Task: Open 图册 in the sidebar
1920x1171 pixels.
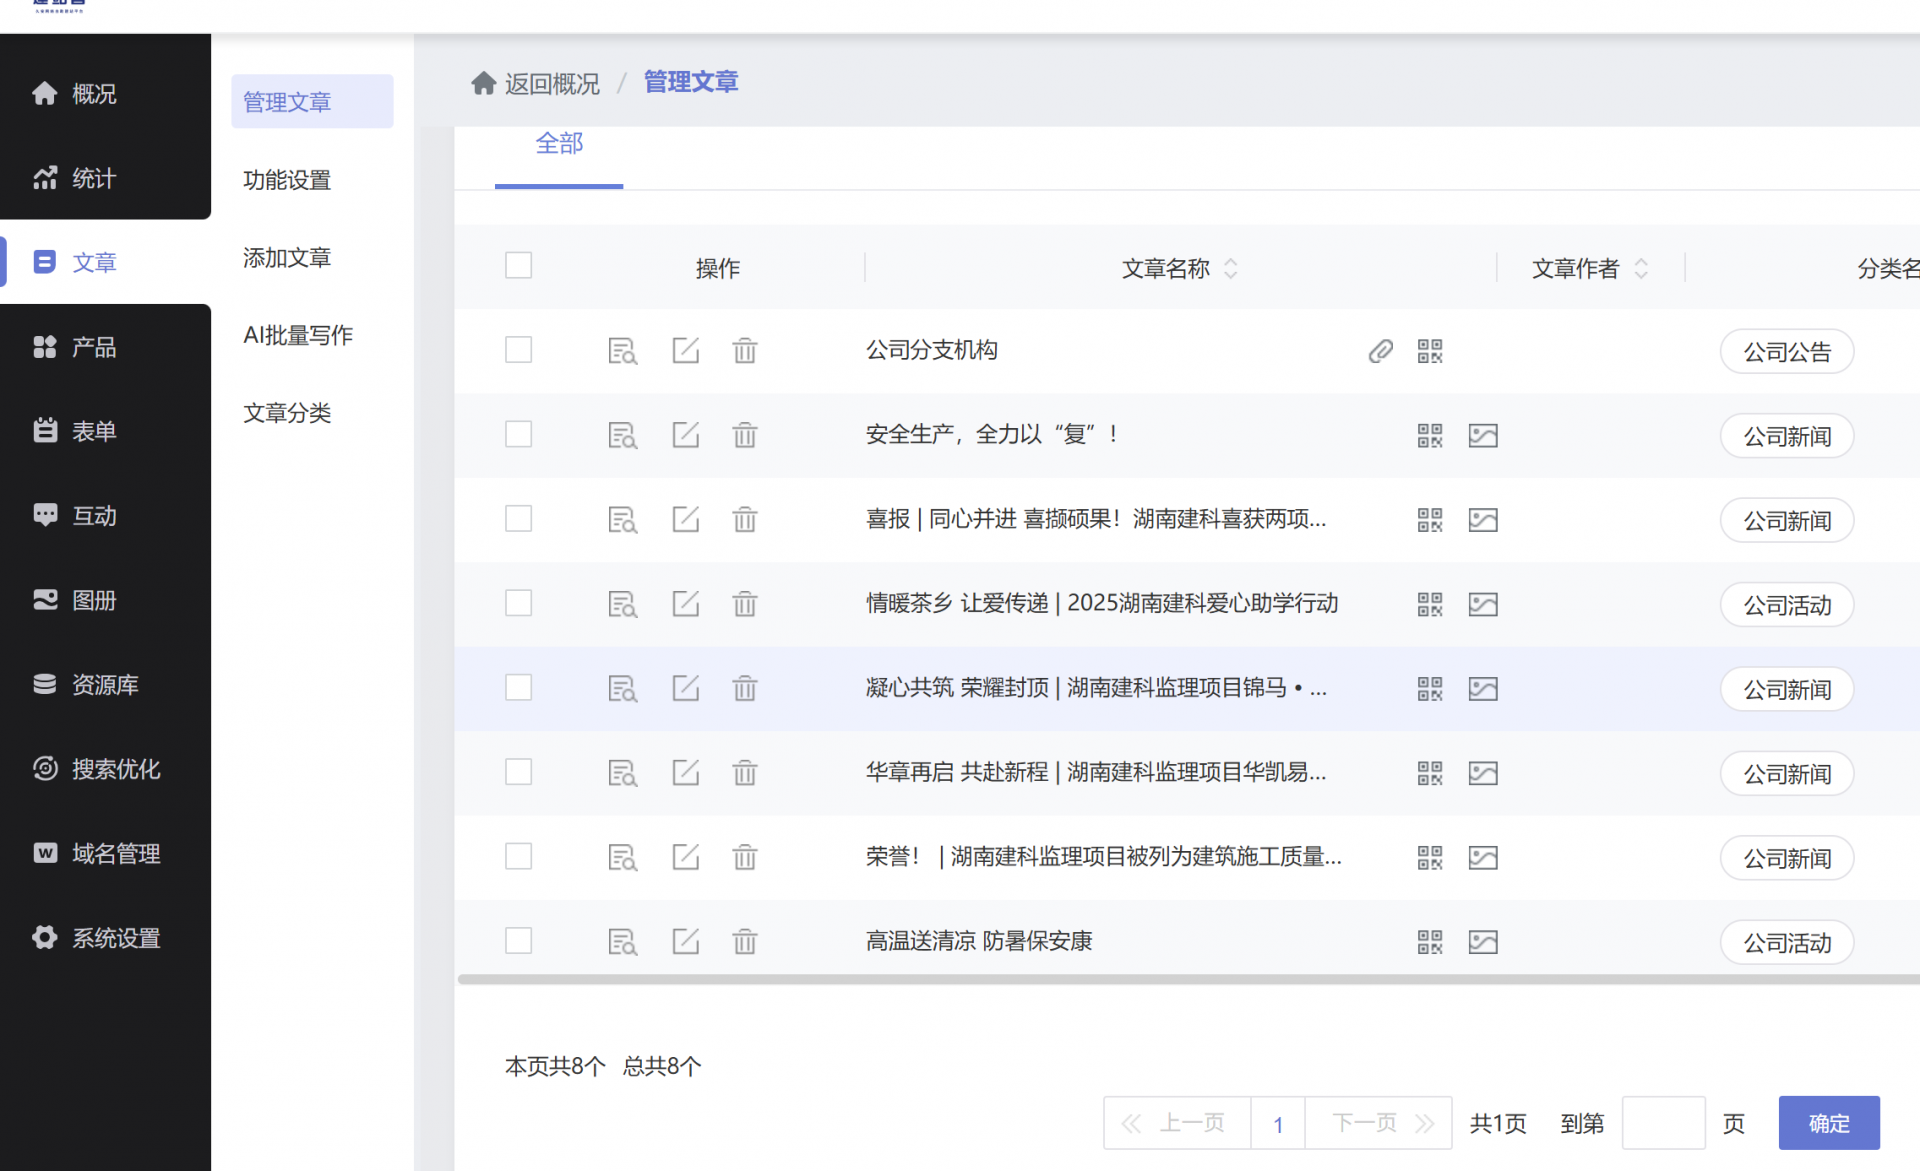Action: pos(105,600)
